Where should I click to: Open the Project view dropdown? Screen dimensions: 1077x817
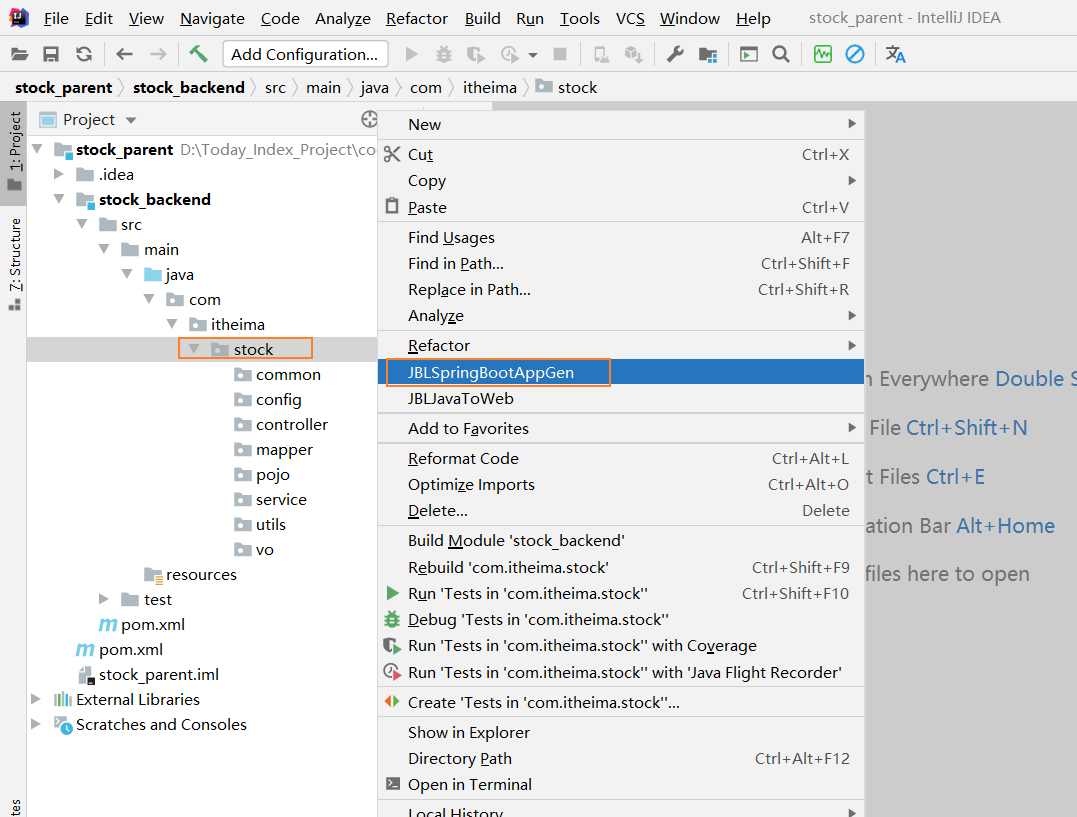pyautogui.click(x=131, y=120)
